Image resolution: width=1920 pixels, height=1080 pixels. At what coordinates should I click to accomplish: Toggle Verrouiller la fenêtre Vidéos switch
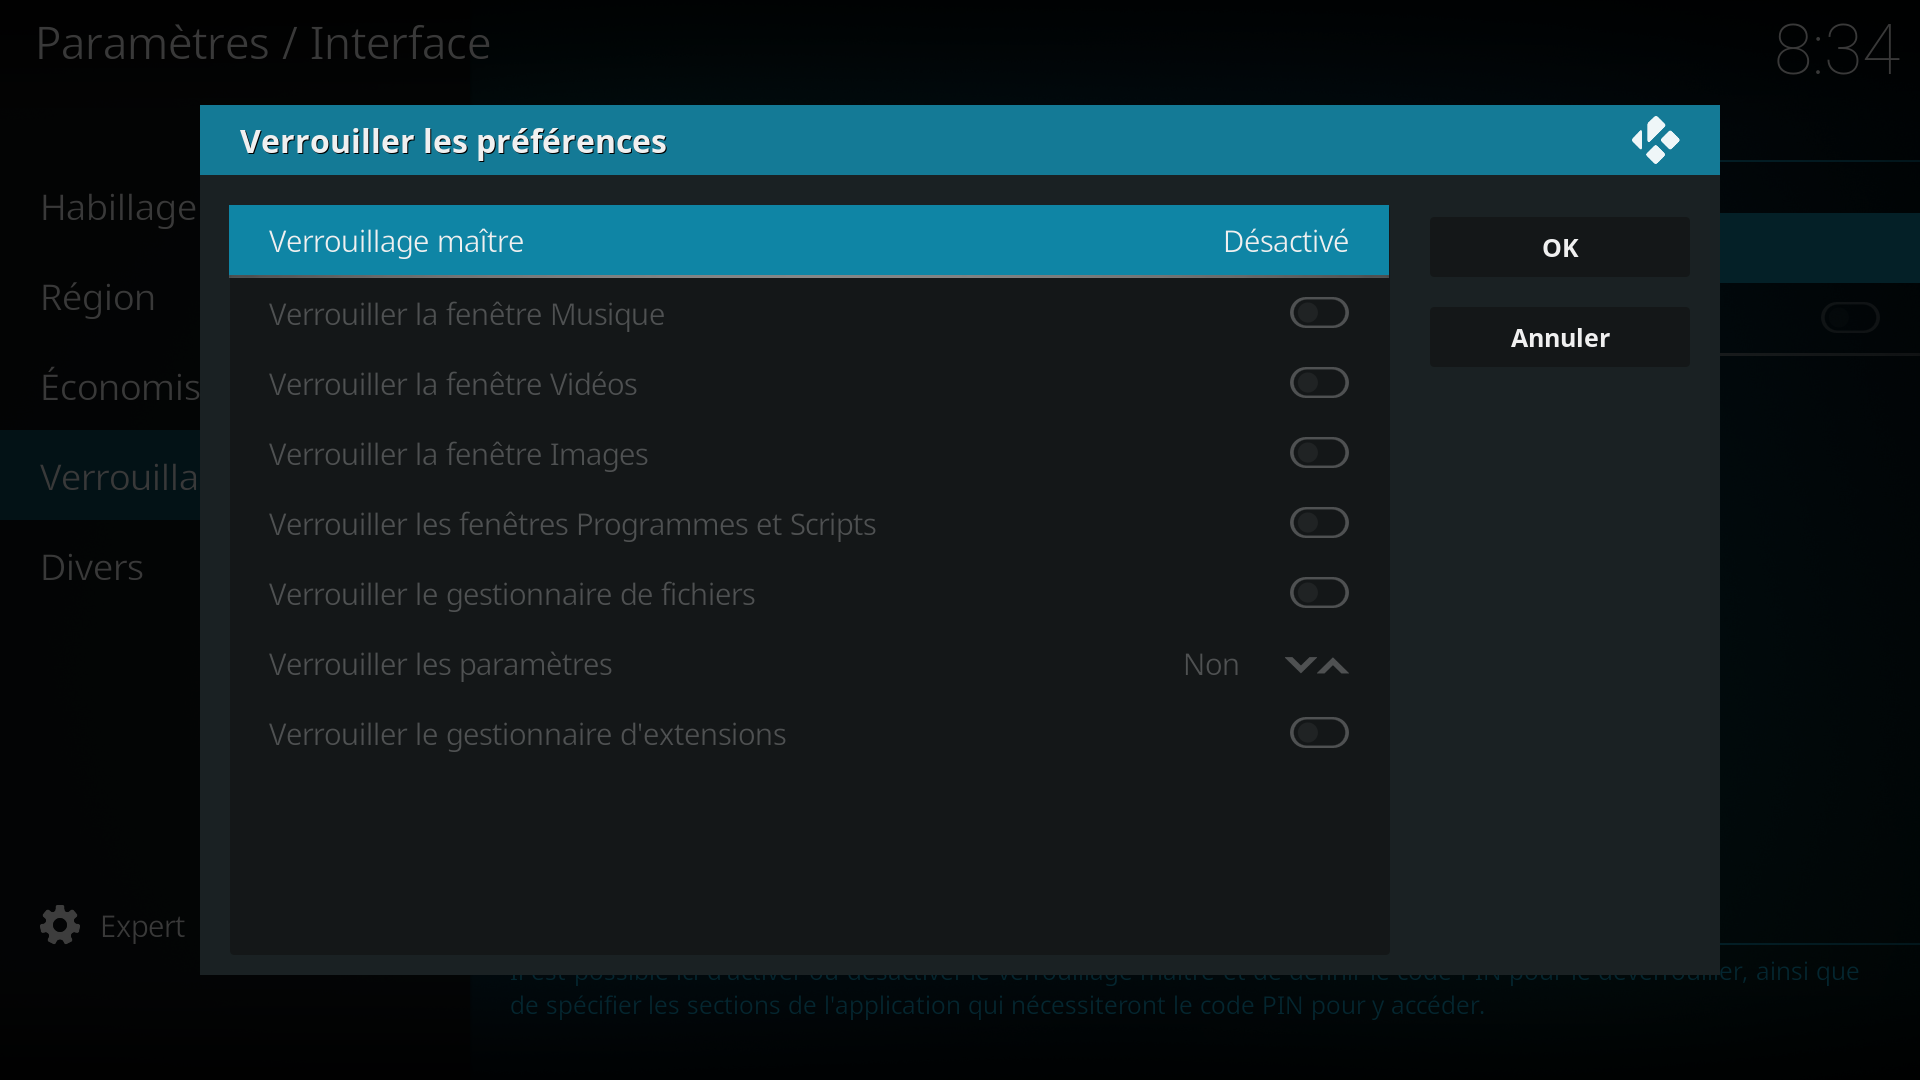1319,383
